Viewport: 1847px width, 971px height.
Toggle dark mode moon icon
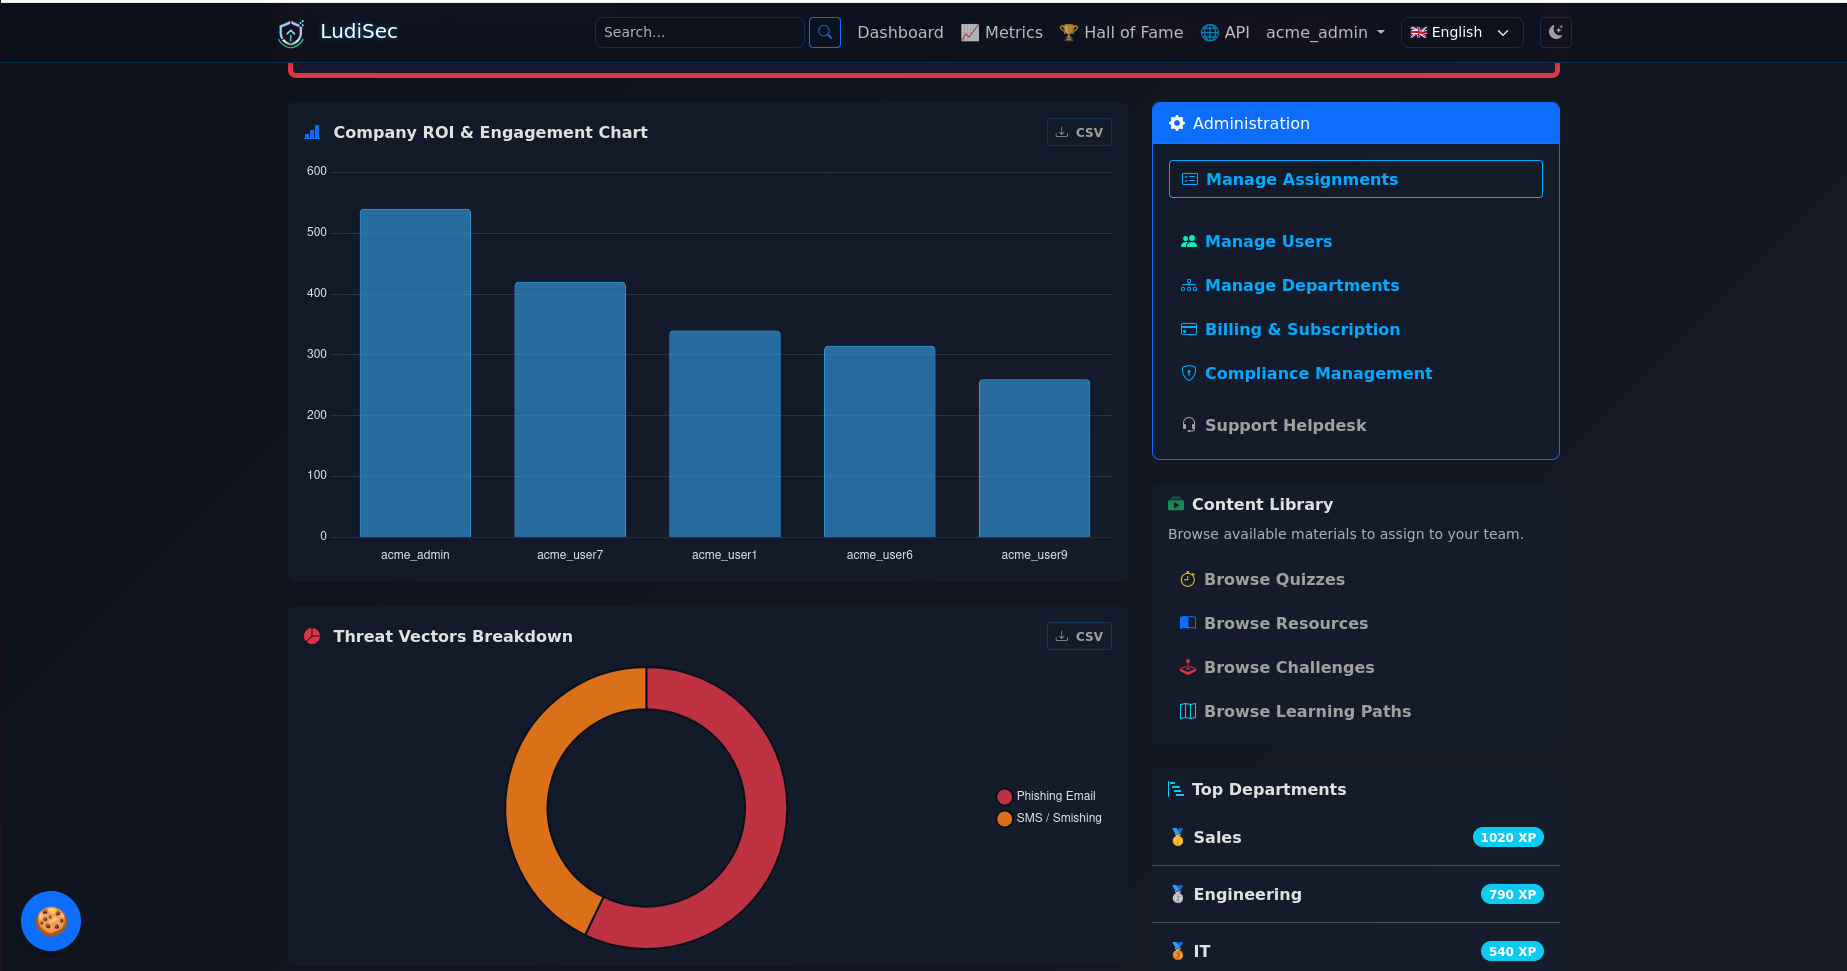coord(1556,32)
